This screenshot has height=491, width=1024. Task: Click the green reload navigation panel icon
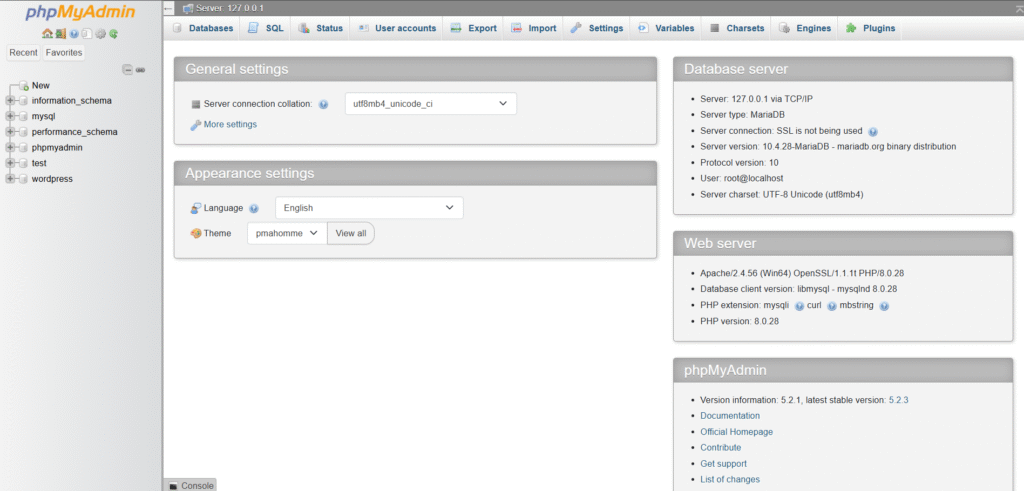(x=114, y=34)
